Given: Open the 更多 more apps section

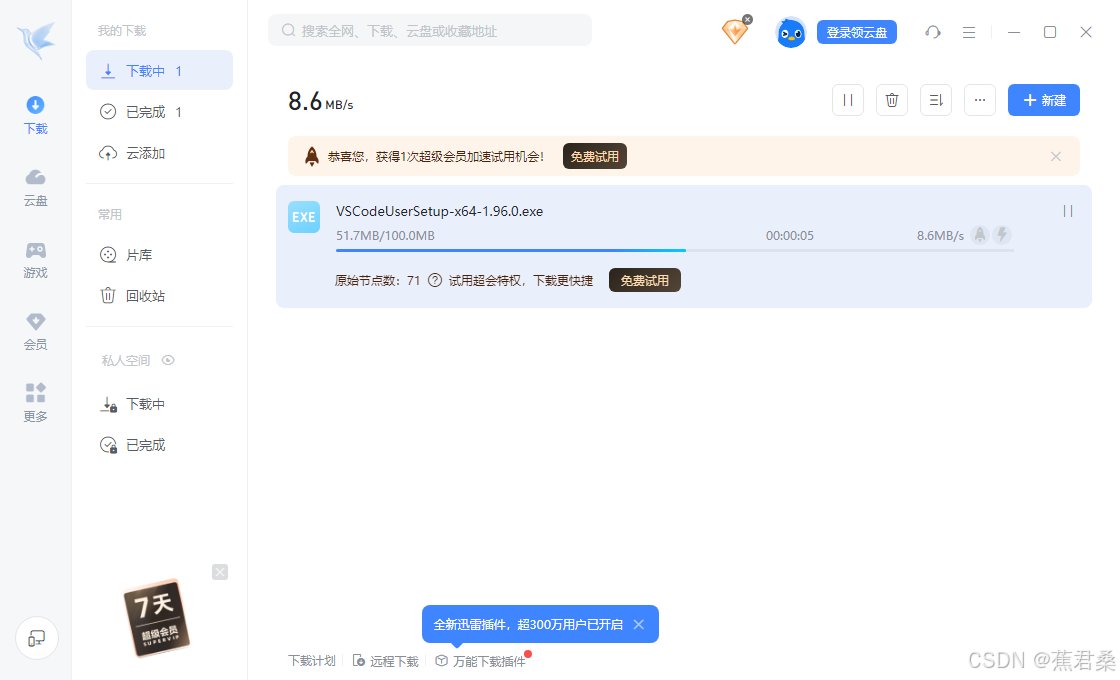Looking at the screenshot, I should tap(36, 403).
